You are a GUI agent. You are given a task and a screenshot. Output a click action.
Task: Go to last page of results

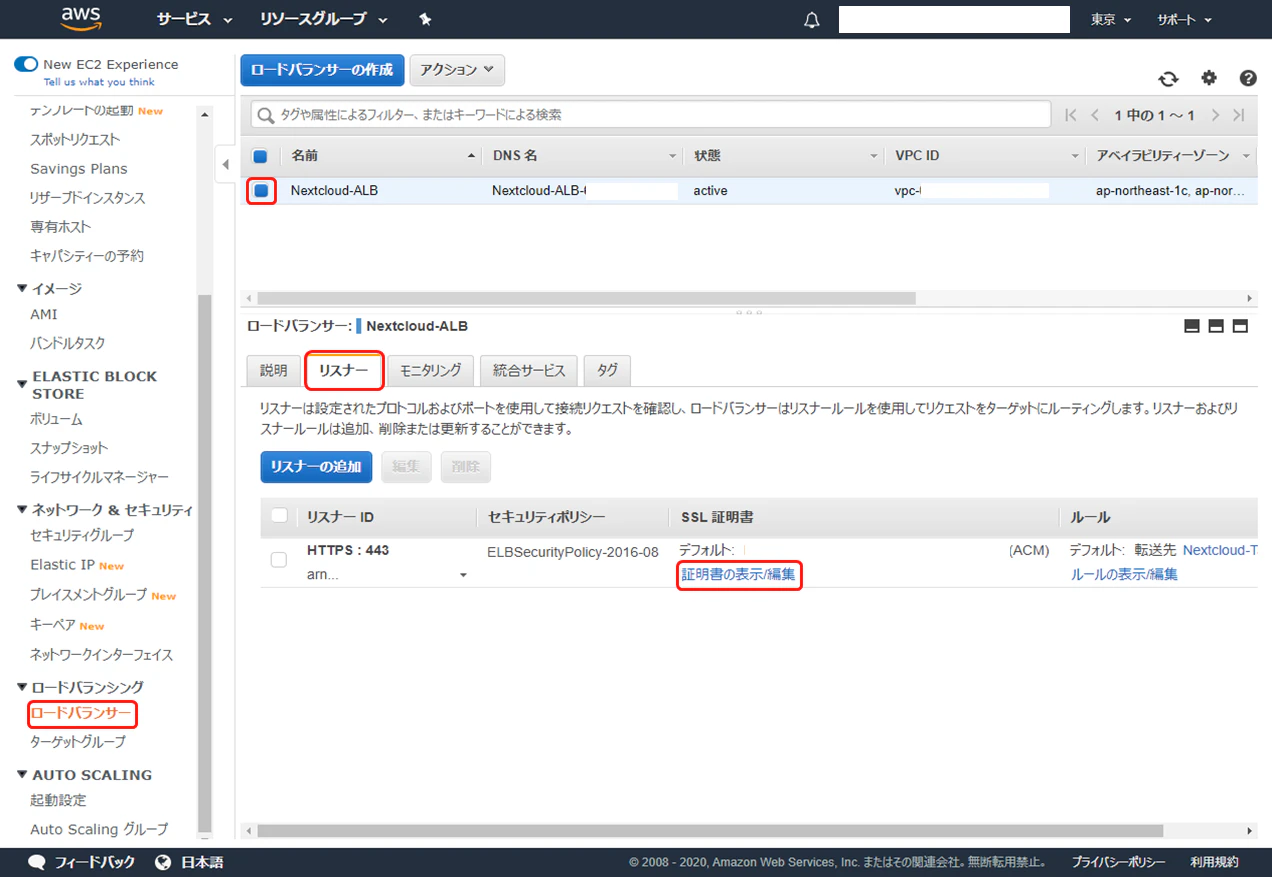pyautogui.click(x=1239, y=115)
